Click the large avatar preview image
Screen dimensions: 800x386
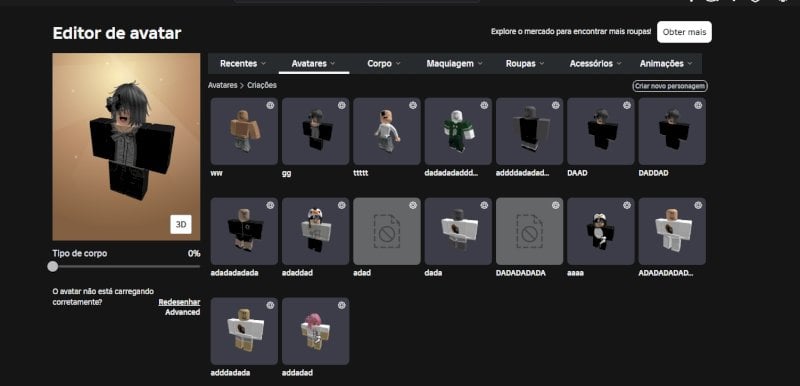pyautogui.click(x=126, y=146)
